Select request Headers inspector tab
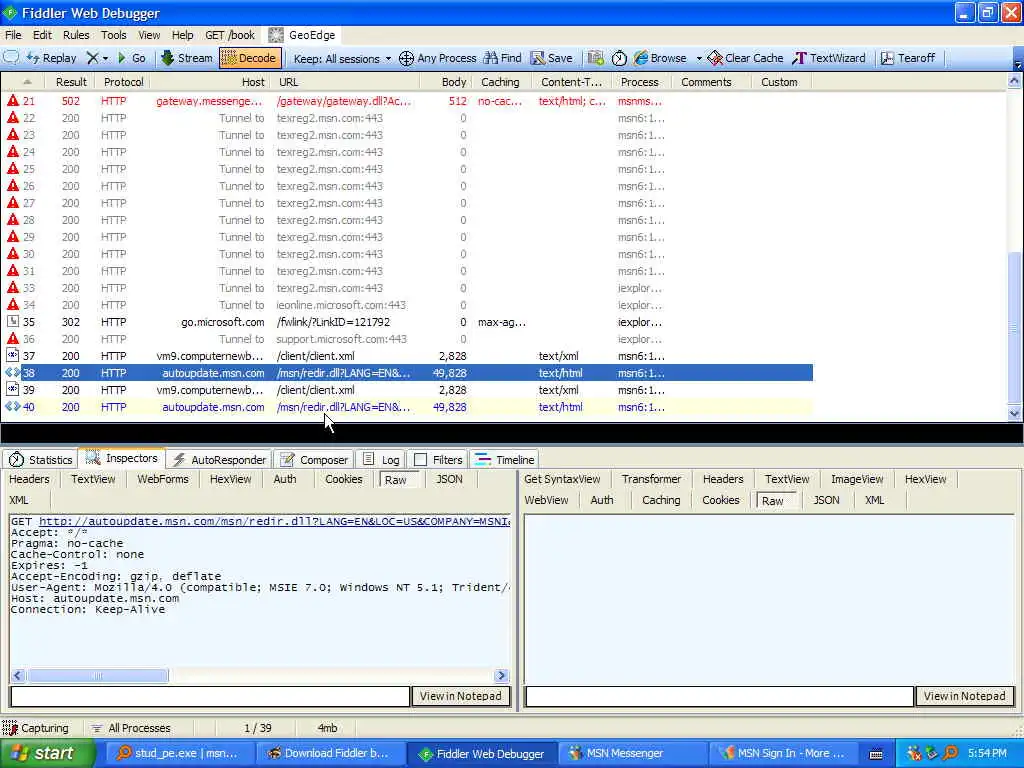 tap(29, 479)
